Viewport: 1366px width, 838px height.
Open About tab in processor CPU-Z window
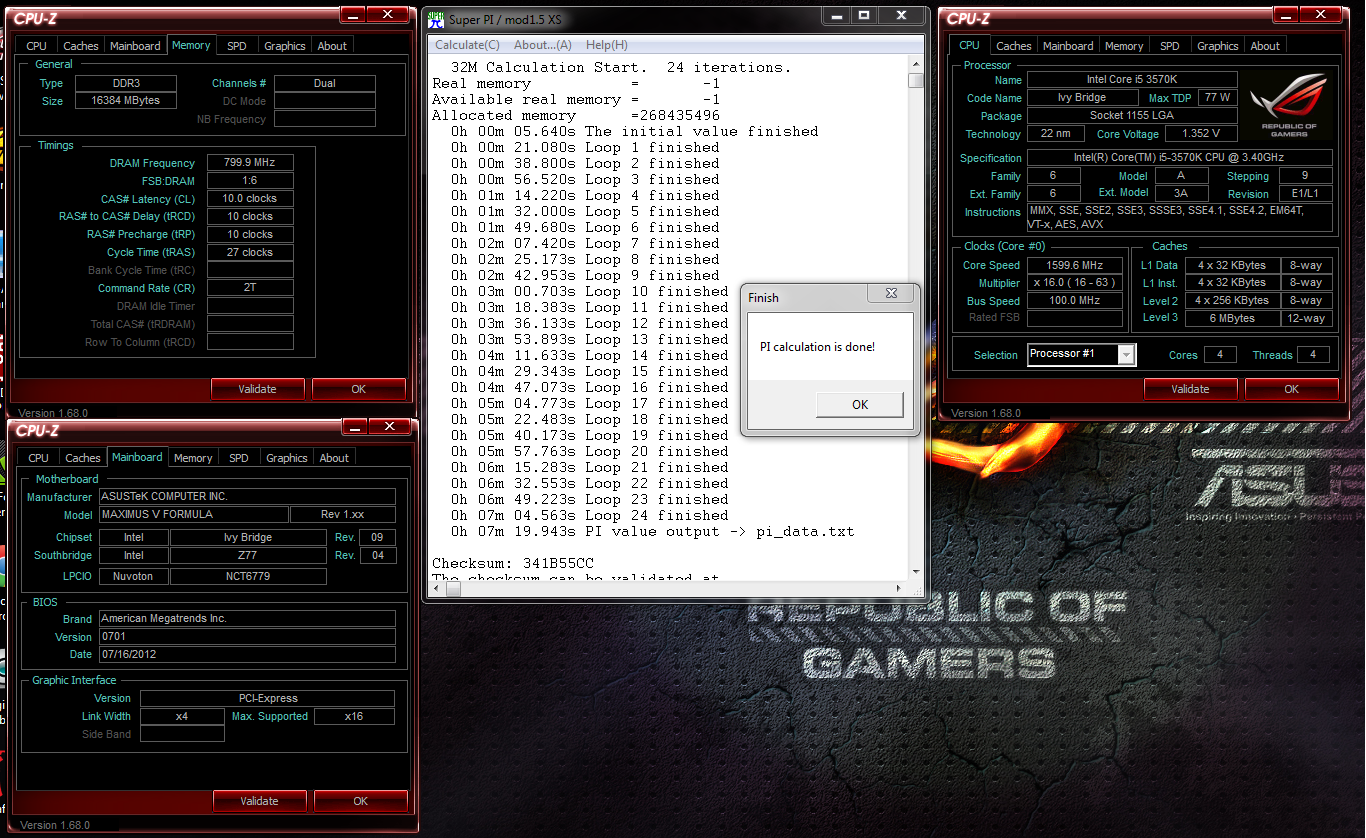1265,46
